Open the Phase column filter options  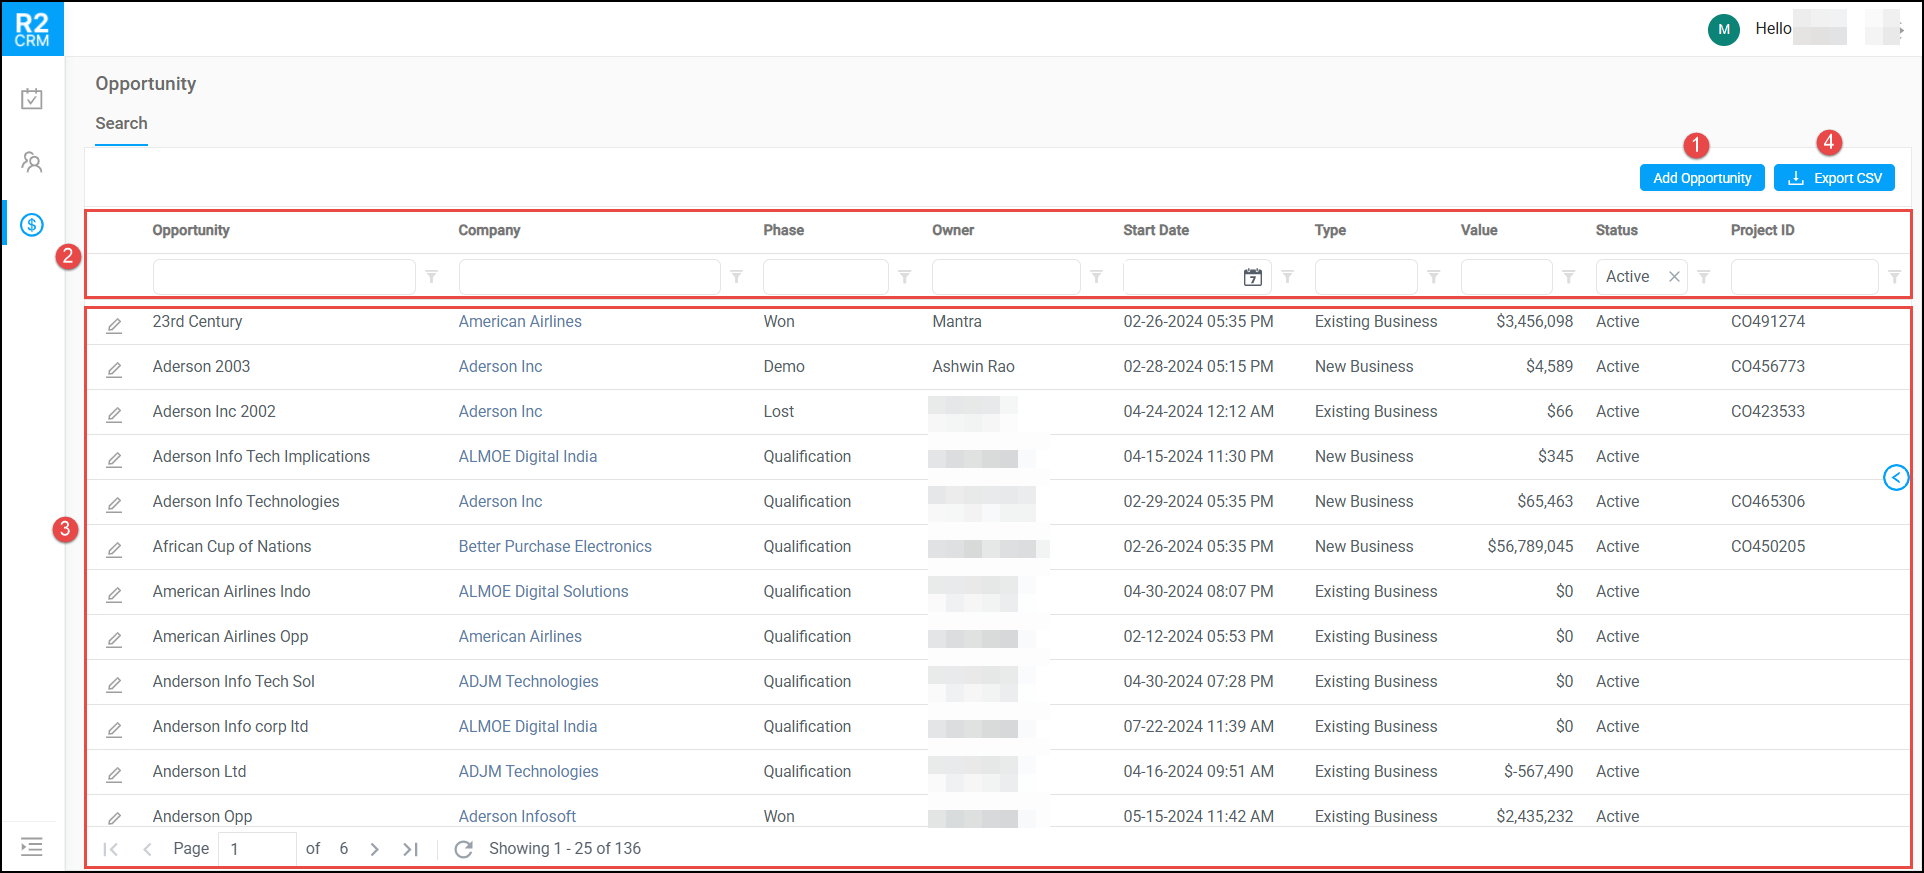point(905,277)
